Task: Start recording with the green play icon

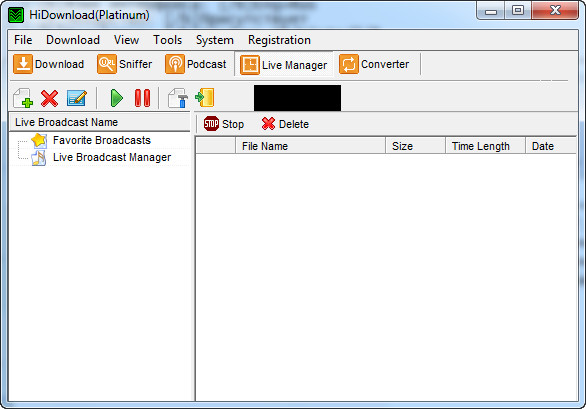Action: coord(117,98)
